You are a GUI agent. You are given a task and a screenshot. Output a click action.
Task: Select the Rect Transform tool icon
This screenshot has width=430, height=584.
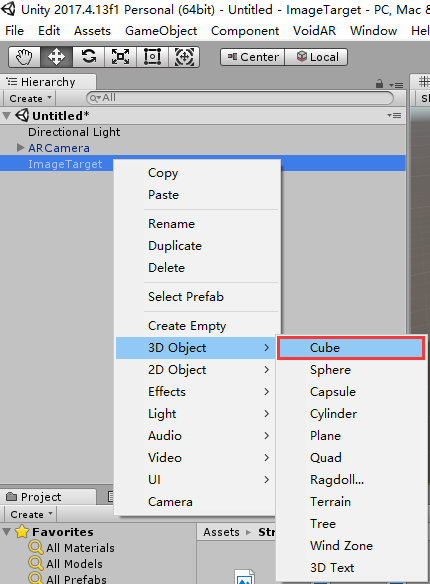click(x=152, y=57)
